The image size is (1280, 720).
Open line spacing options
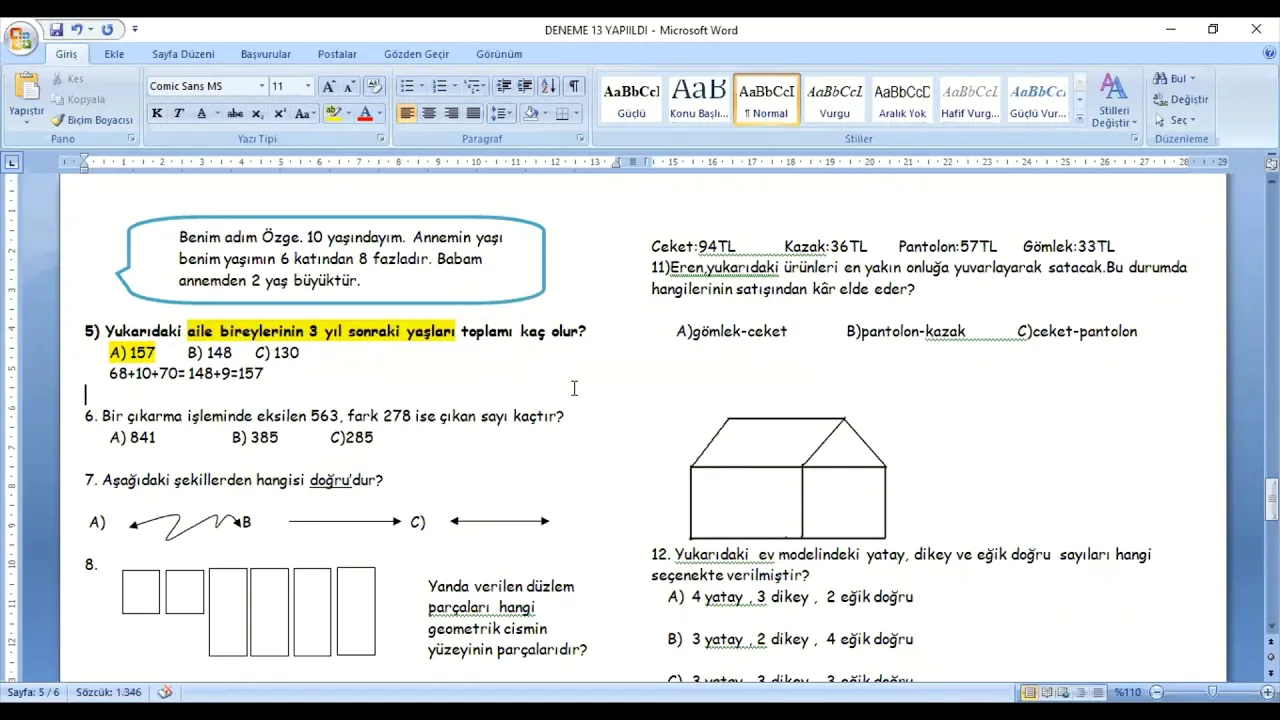[501, 114]
